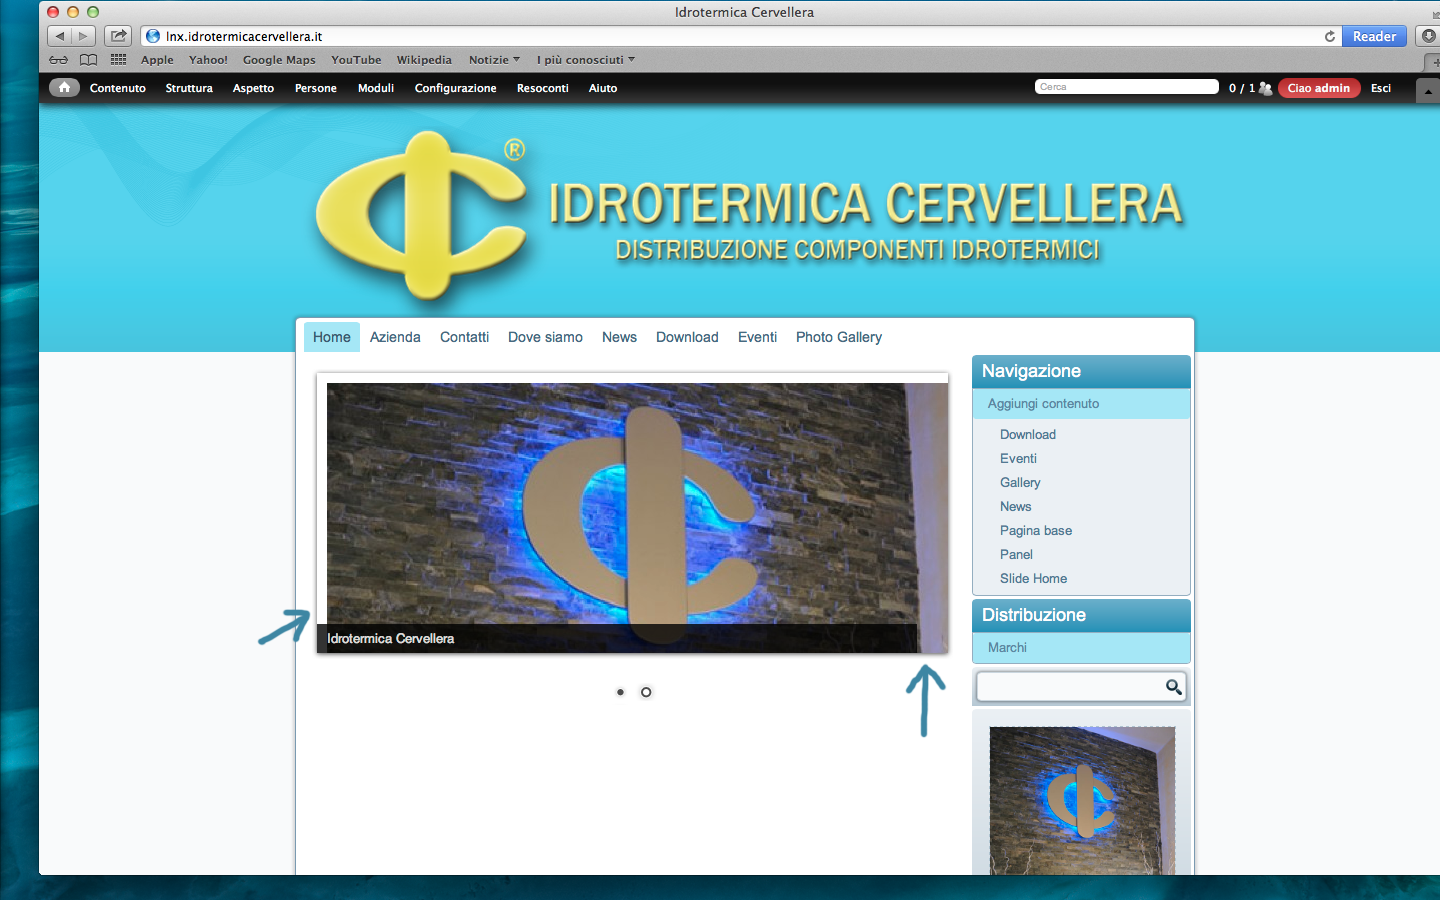The image size is (1440, 900).
Task: Select the first slideshow pager dot
Action: click(x=620, y=692)
